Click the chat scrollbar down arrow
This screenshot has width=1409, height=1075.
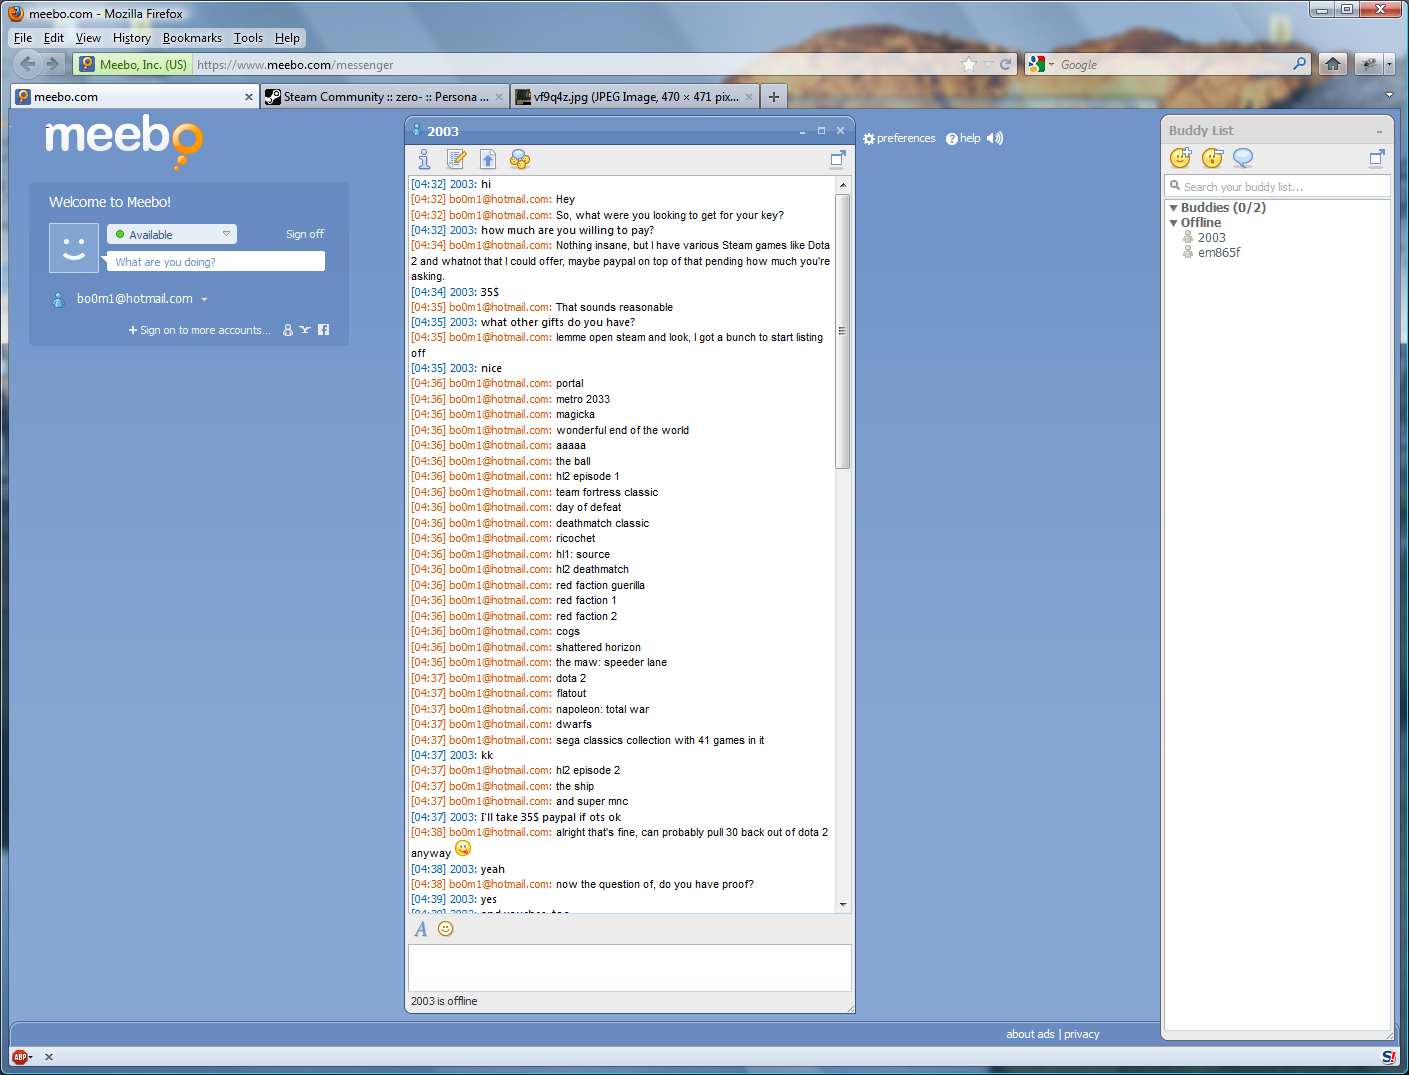click(843, 904)
